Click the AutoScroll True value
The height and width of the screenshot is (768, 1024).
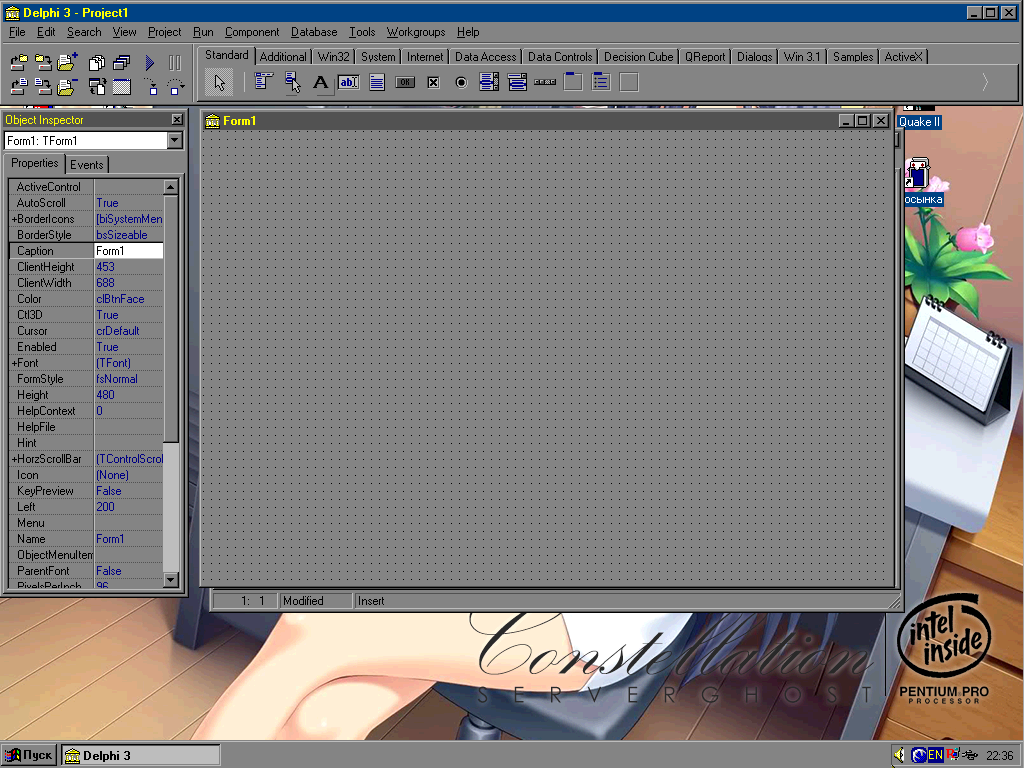pyautogui.click(x=129, y=203)
